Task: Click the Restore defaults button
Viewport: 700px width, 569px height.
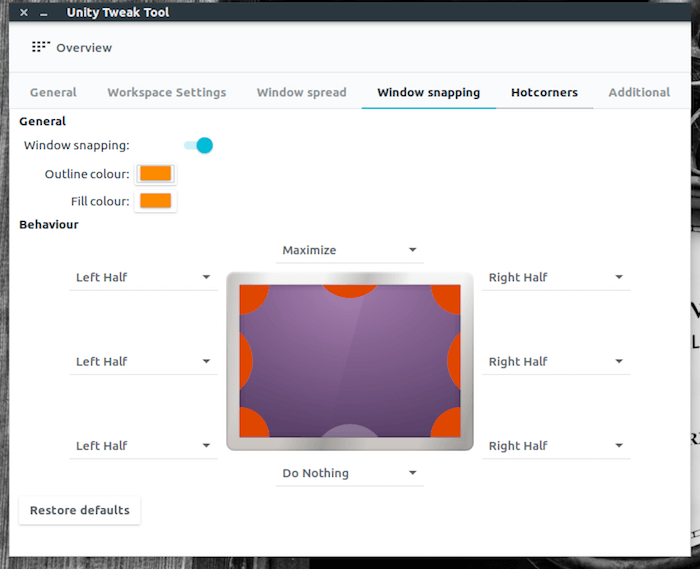Action: click(x=79, y=510)
